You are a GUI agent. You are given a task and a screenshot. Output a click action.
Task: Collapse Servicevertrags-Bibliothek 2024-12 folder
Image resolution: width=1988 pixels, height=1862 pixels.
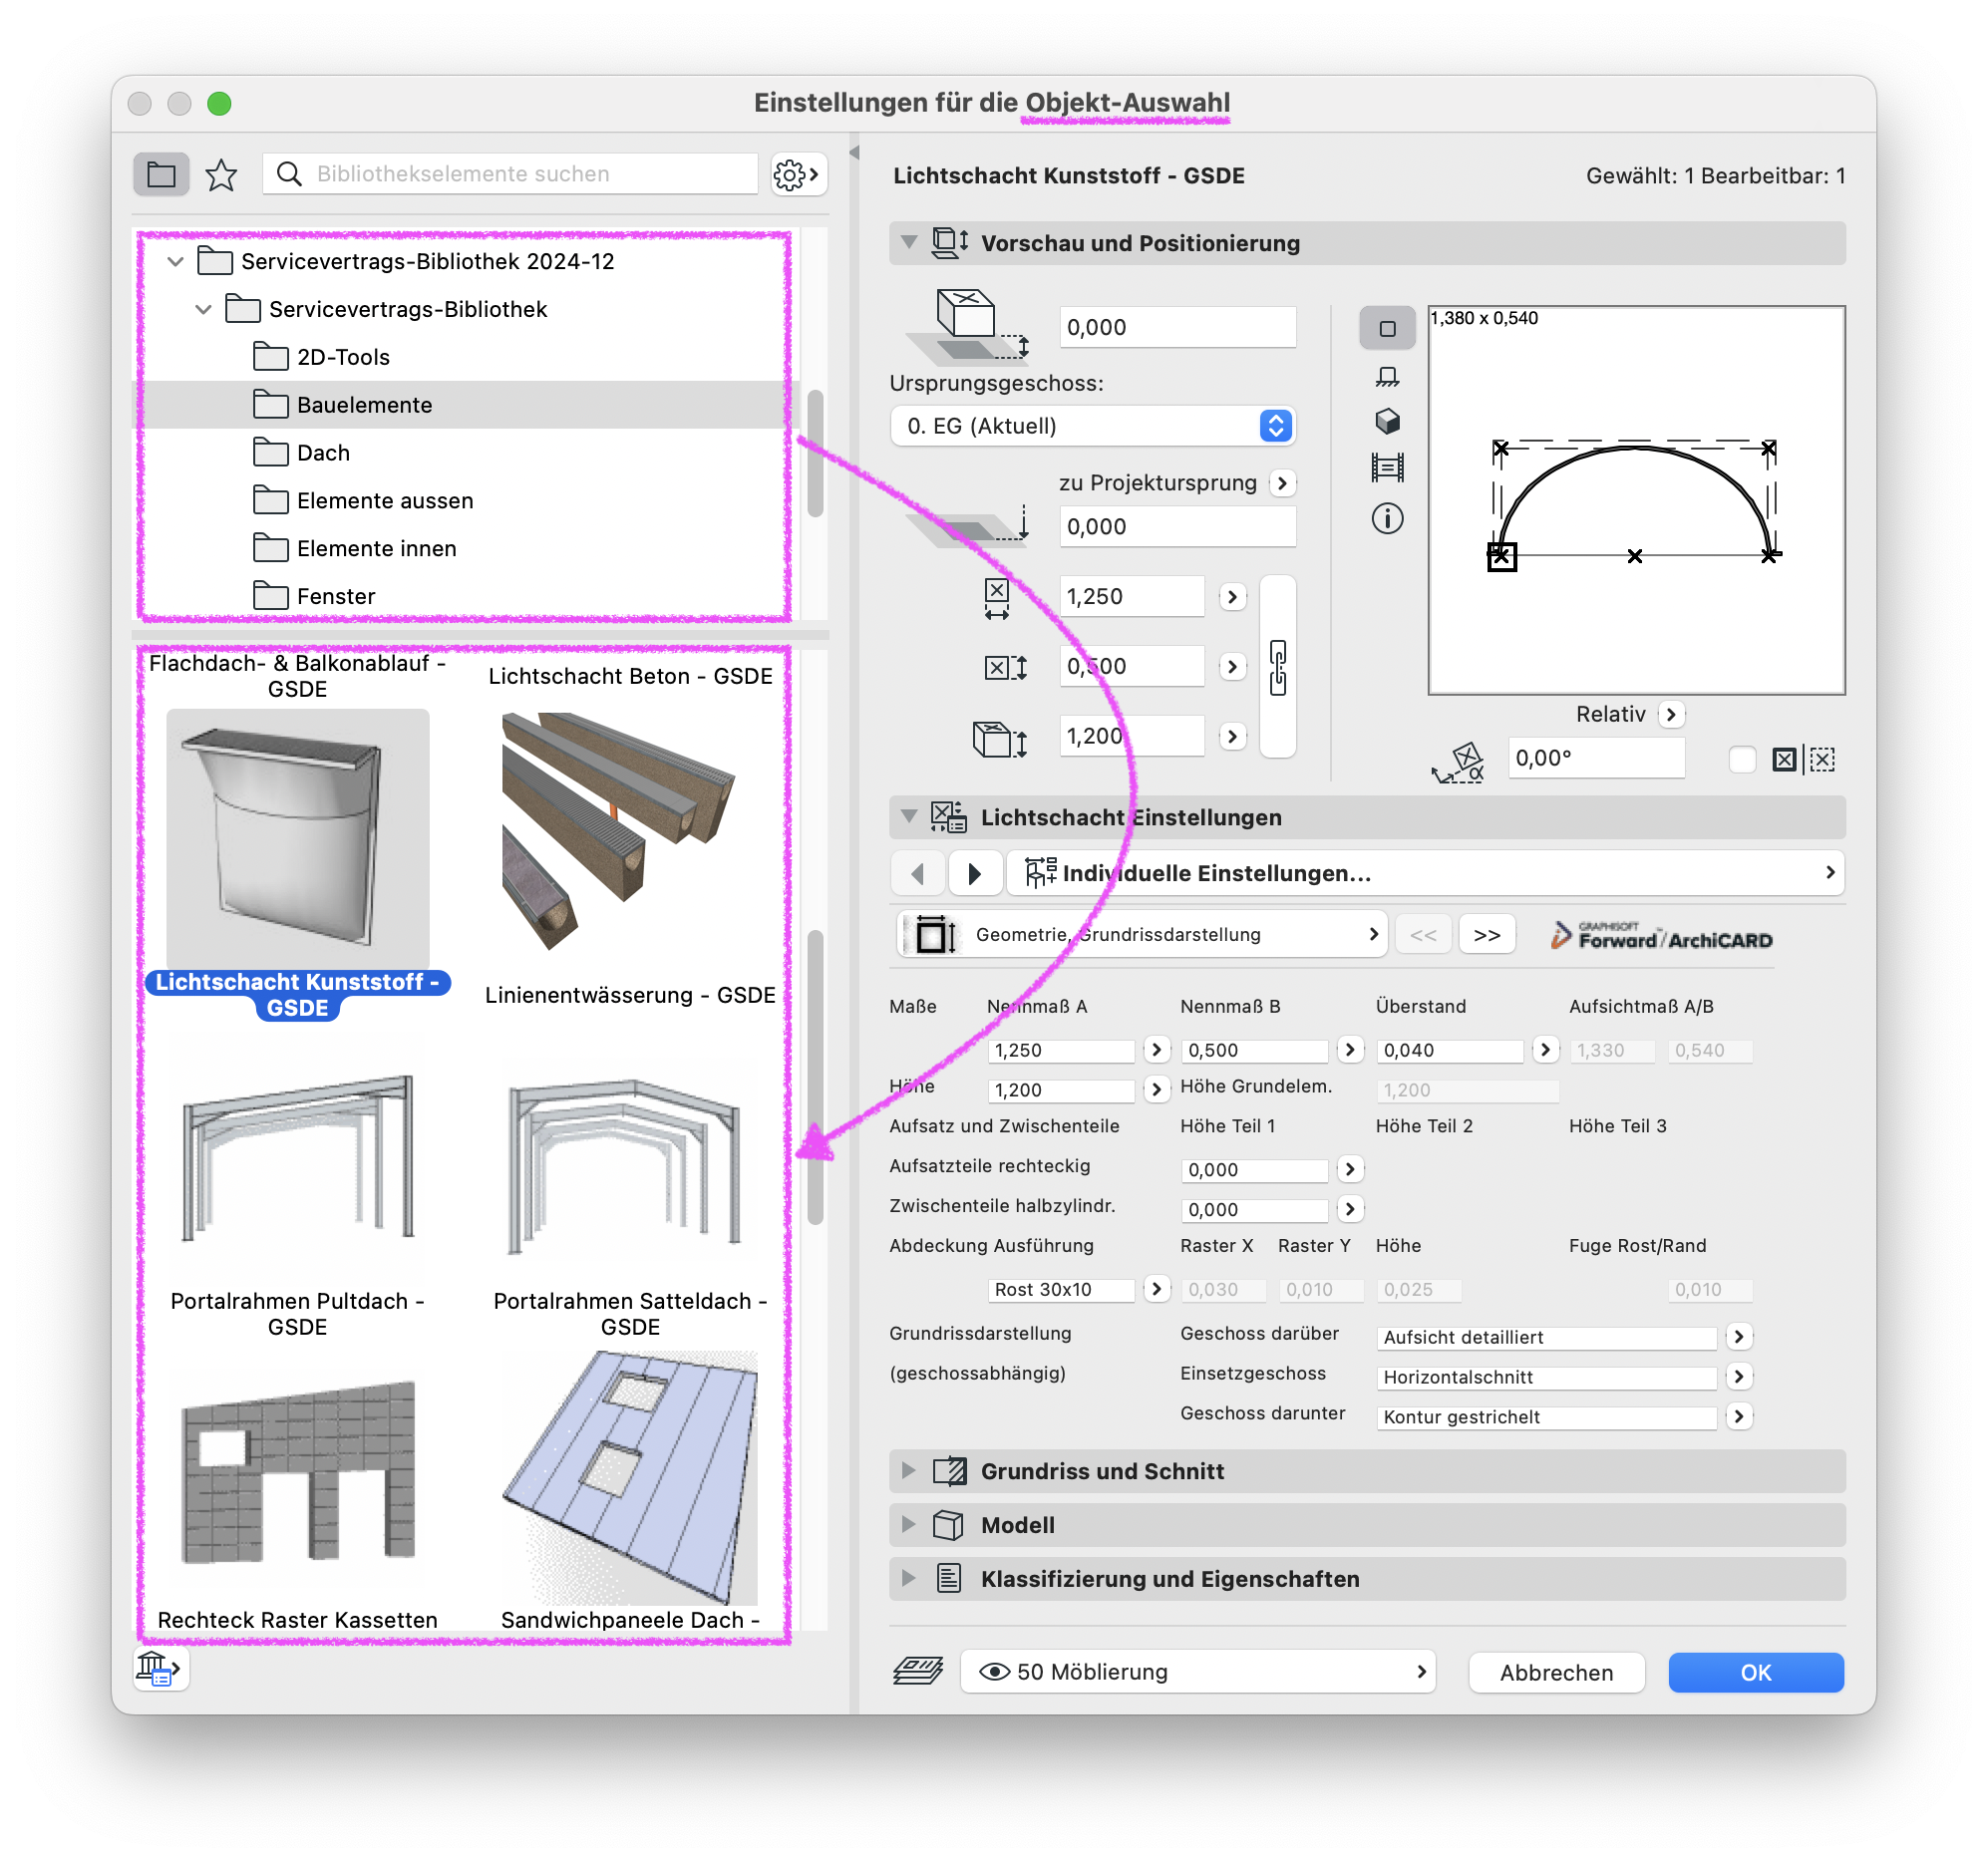coord(176,261)
